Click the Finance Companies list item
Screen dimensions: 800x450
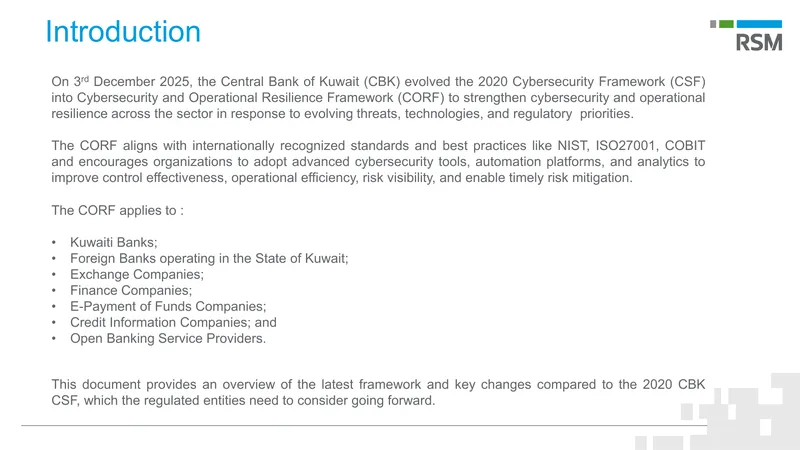pos(131,290)
